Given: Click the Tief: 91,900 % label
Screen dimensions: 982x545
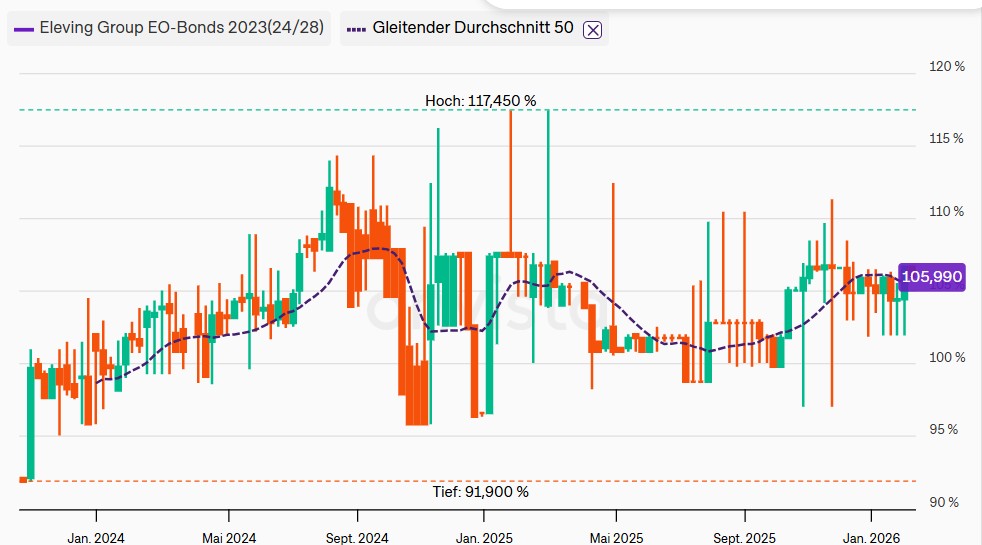Looking at the screenshot, I should [480, 491].
